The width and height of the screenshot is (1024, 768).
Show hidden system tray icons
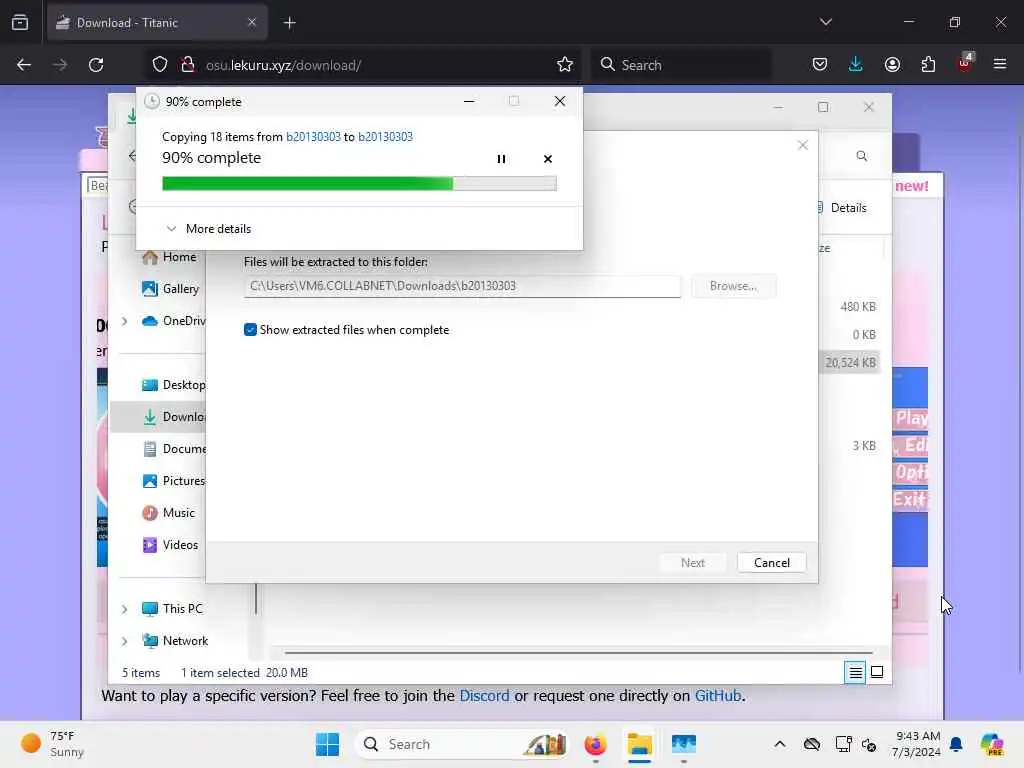click(780, 744)
